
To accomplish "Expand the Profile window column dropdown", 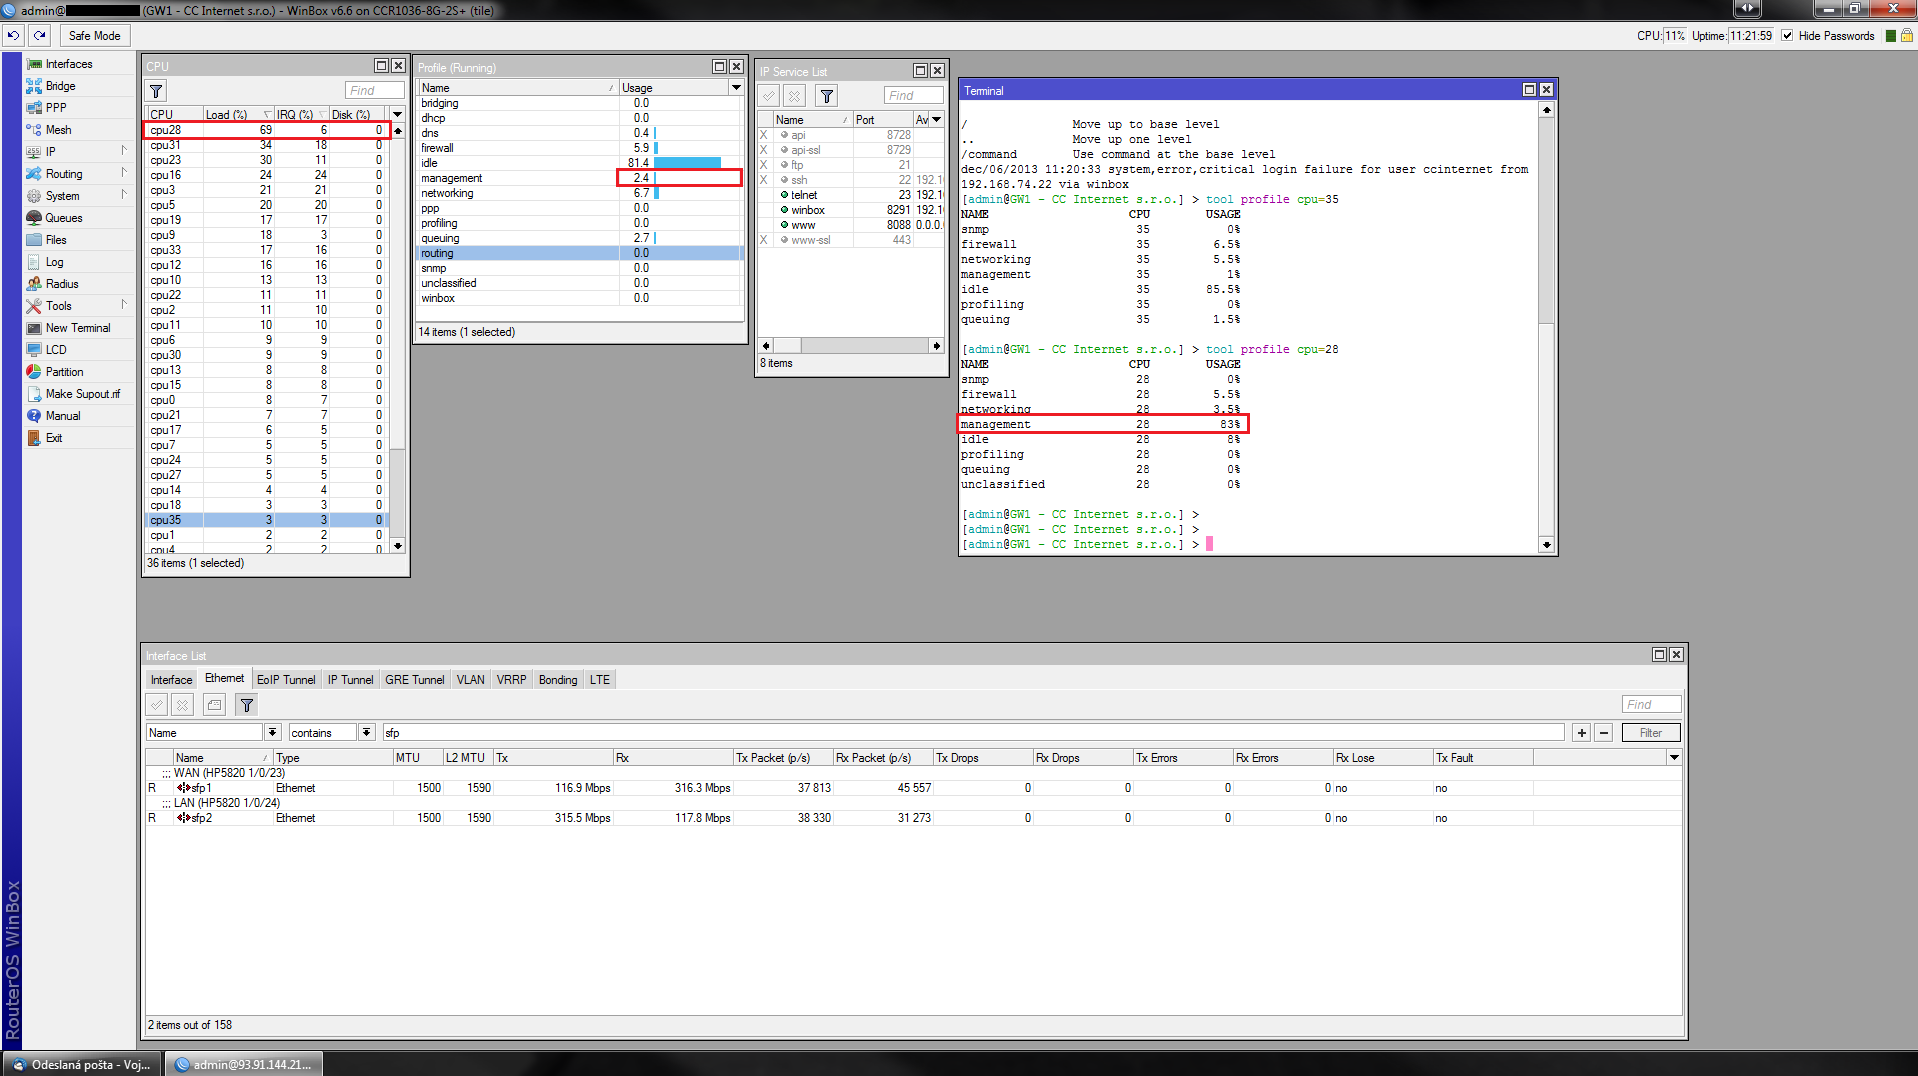I will point(736,88).
